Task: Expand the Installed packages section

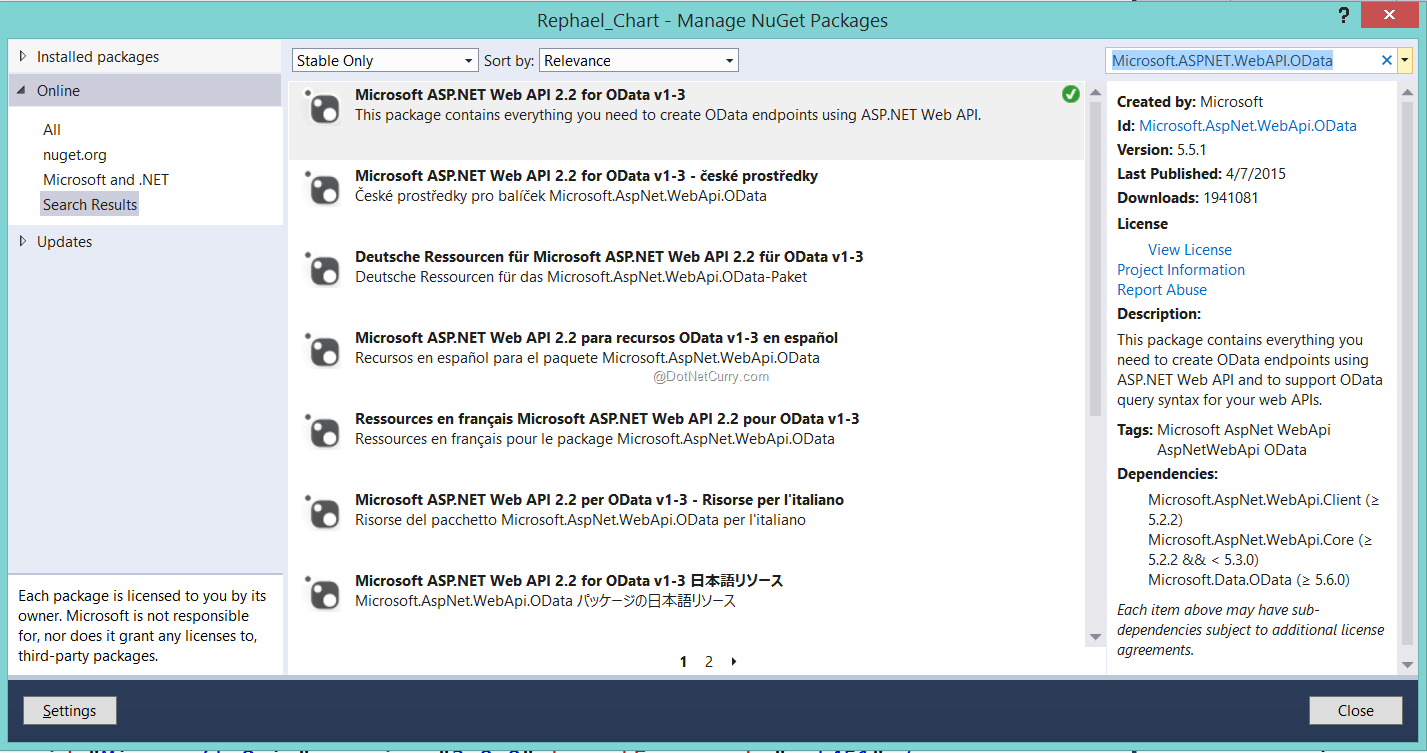Action: coord(23,57)
